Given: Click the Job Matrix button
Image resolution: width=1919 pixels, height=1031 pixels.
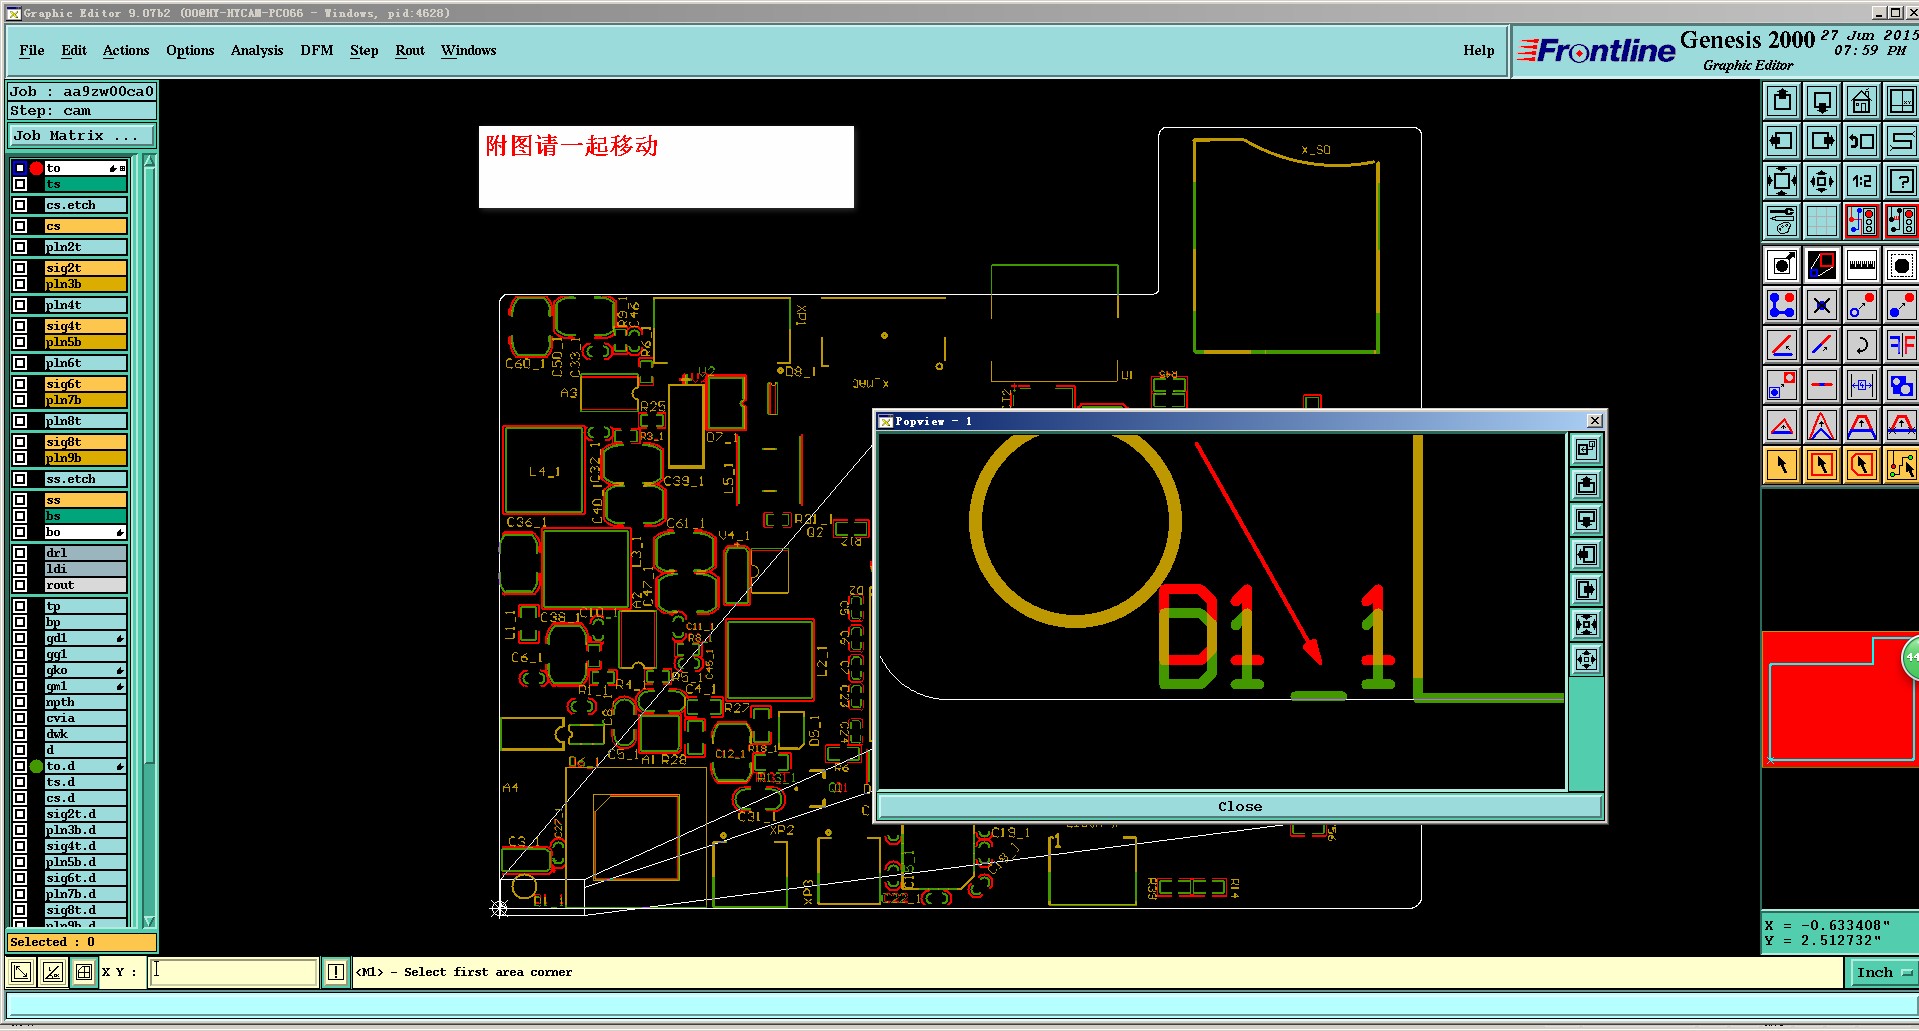Looking at the screenshot, I should click(x=82, y=135).
